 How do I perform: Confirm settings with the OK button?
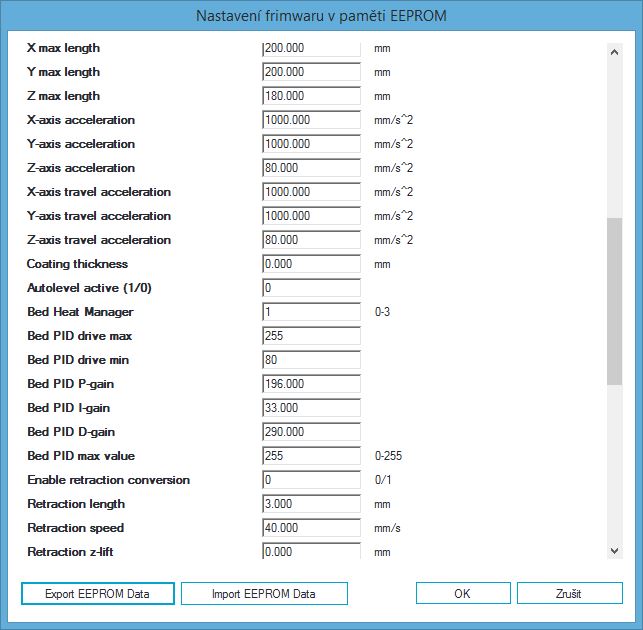pyautogui.click(x=462, y=593)
